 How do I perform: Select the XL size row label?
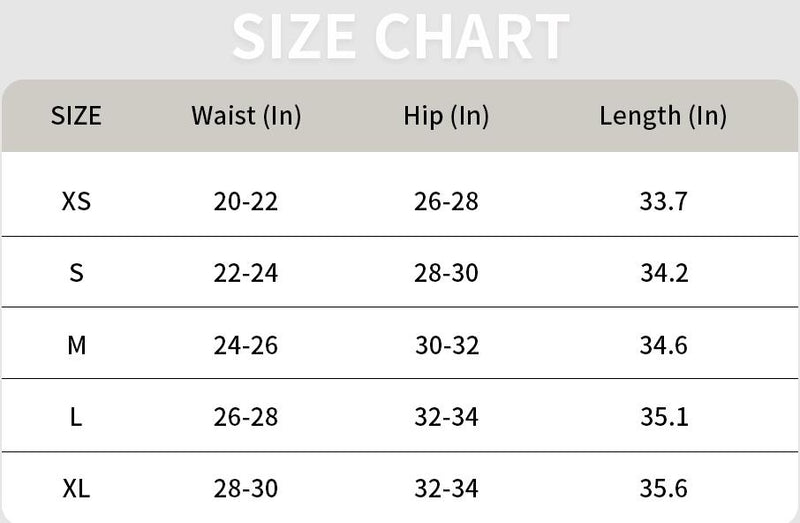coord(76,489)
